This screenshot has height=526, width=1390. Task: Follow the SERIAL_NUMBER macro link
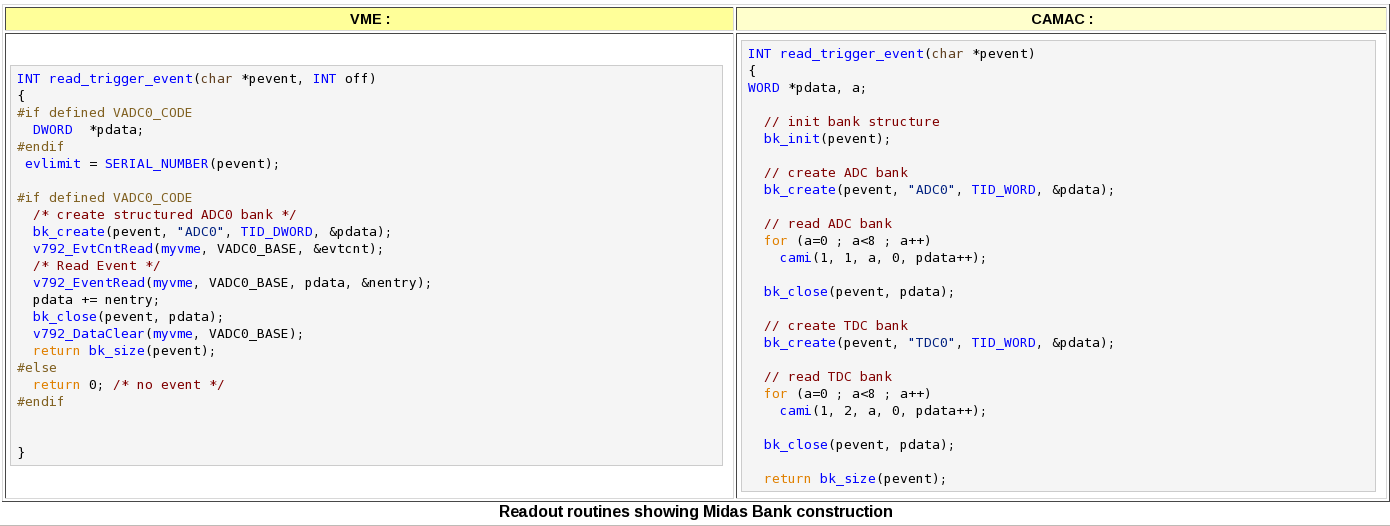pyautogui.click(x=157, y=163)
